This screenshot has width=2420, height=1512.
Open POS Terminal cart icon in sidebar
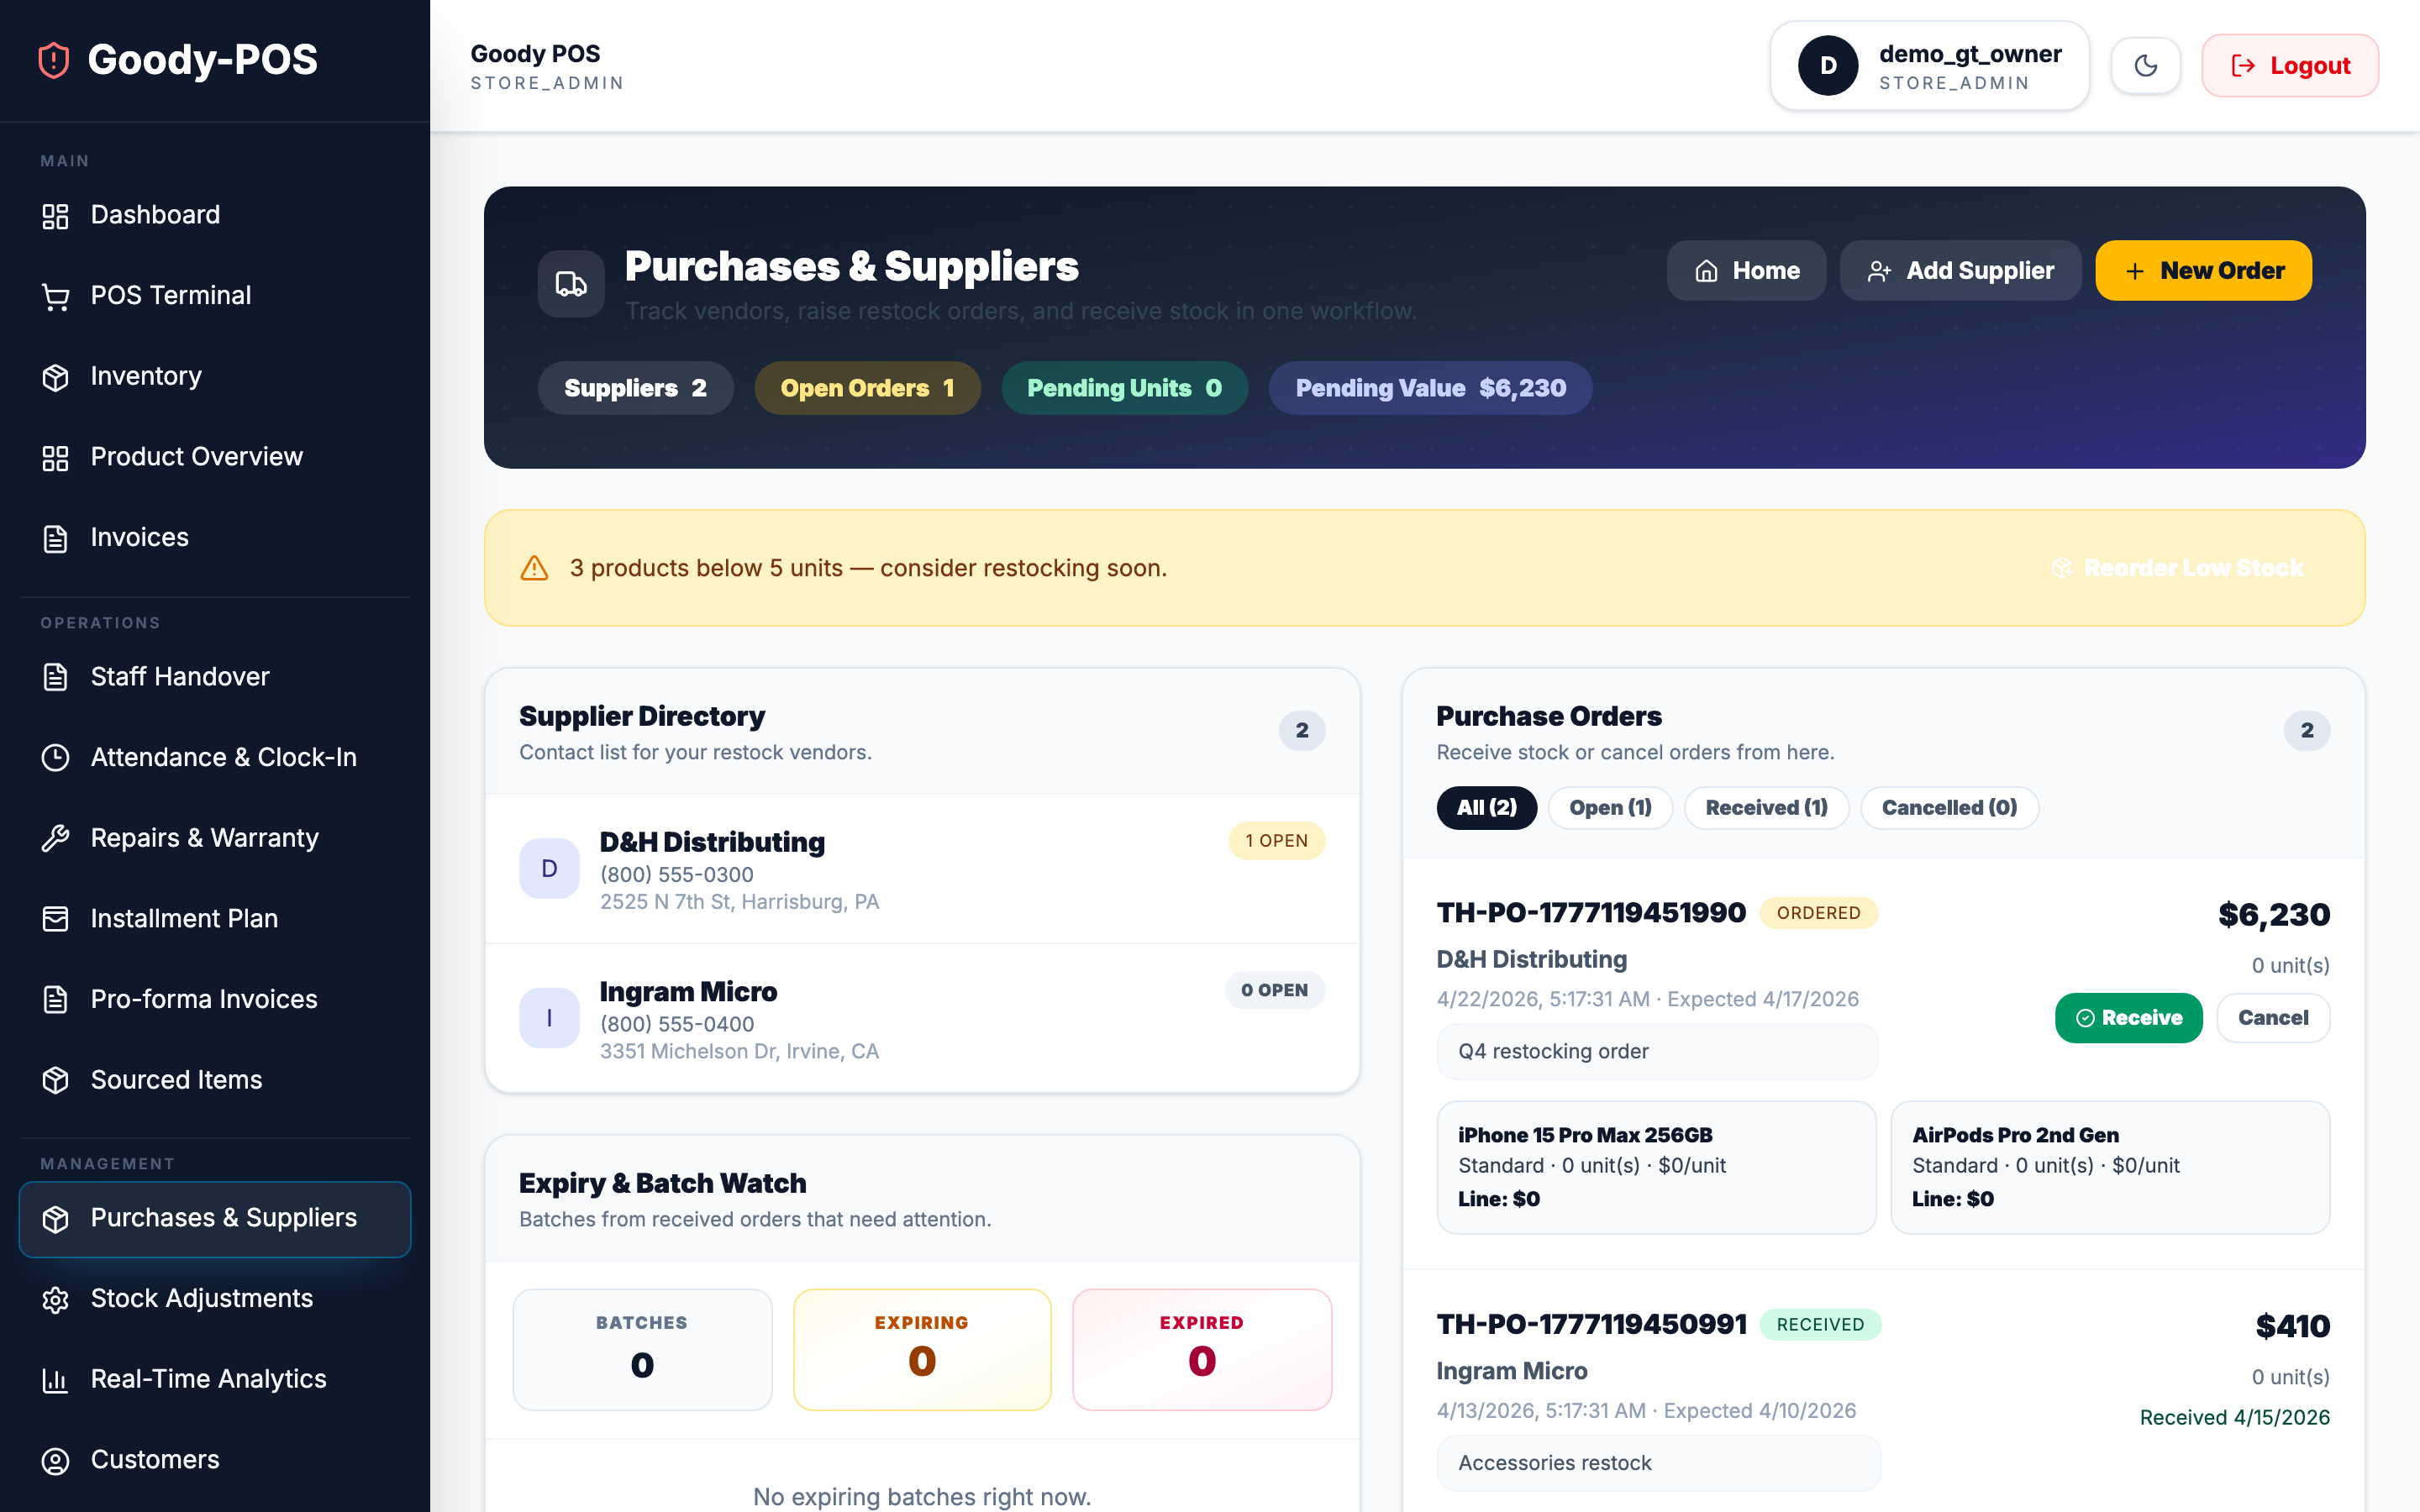click(56, 296)
